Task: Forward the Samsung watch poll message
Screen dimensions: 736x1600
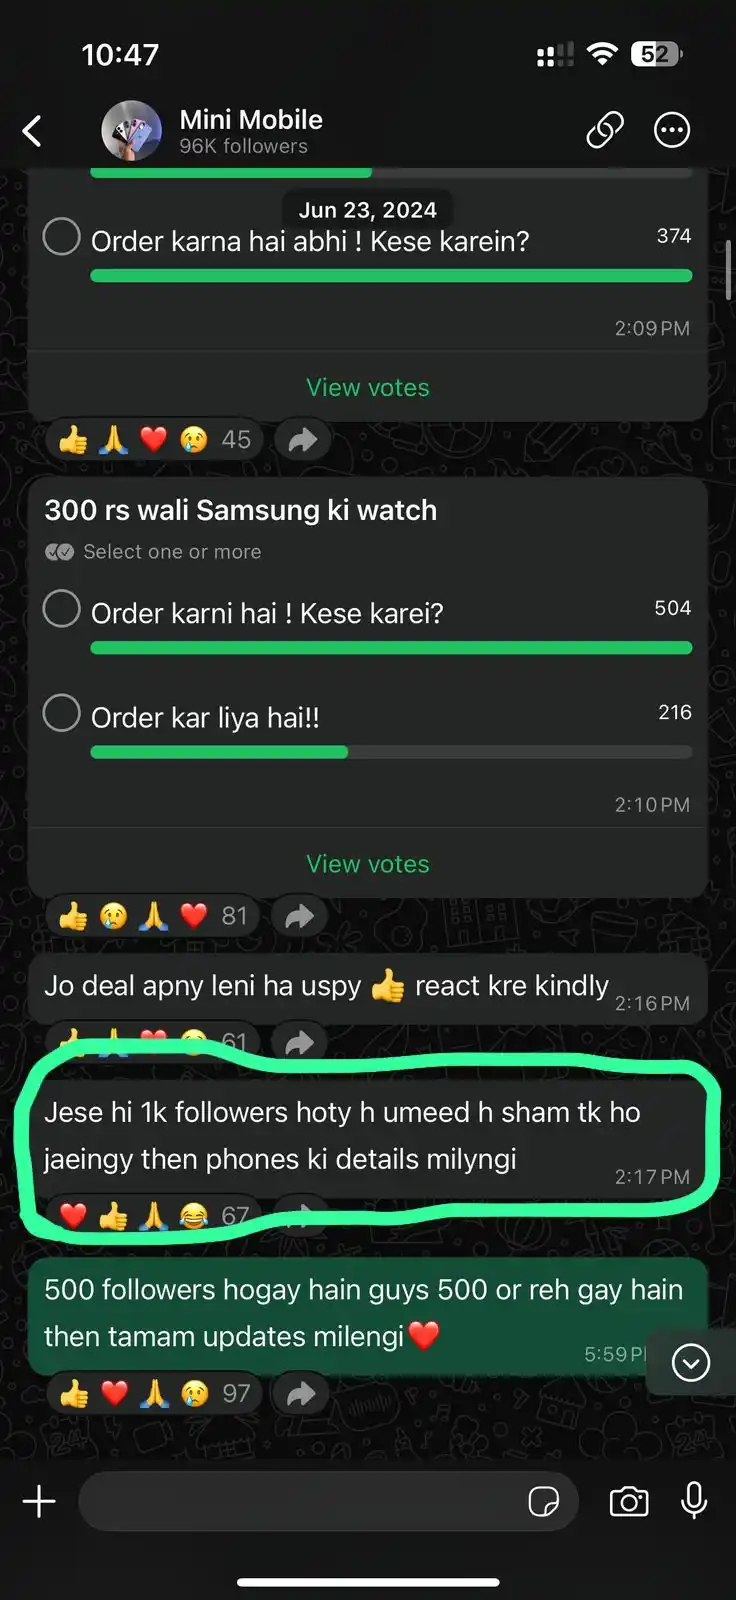Action: tap(300, 916)
